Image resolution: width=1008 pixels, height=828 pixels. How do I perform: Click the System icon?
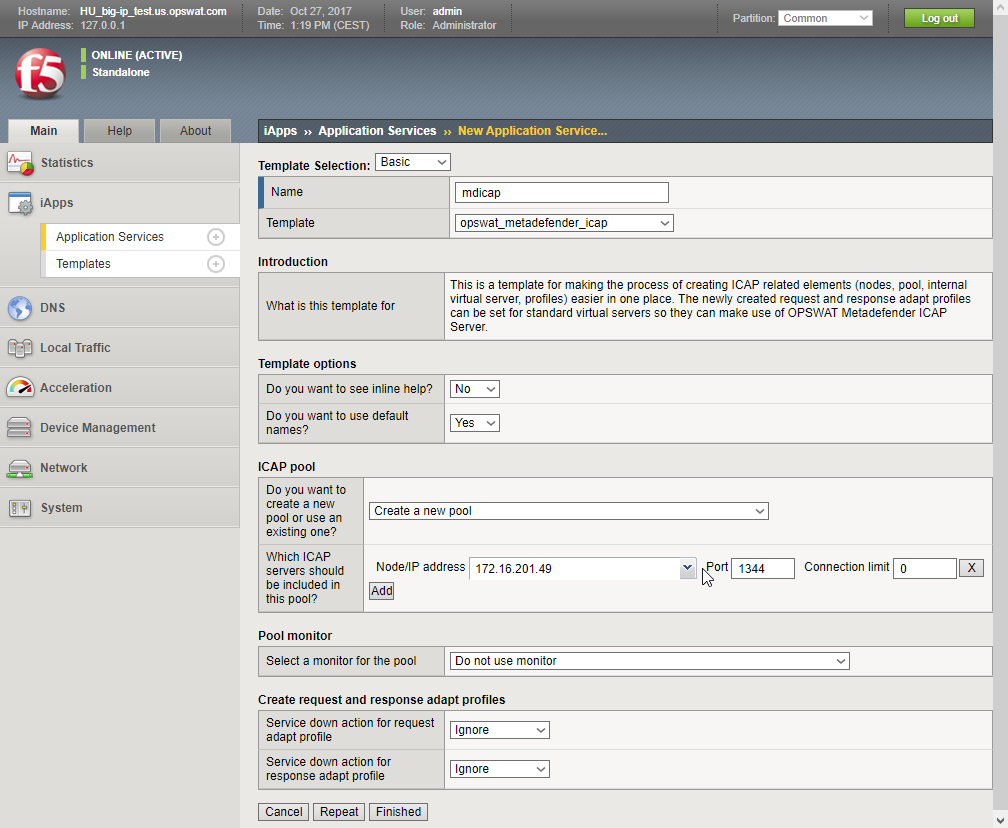pyautogui.click(x=20, y=508)
